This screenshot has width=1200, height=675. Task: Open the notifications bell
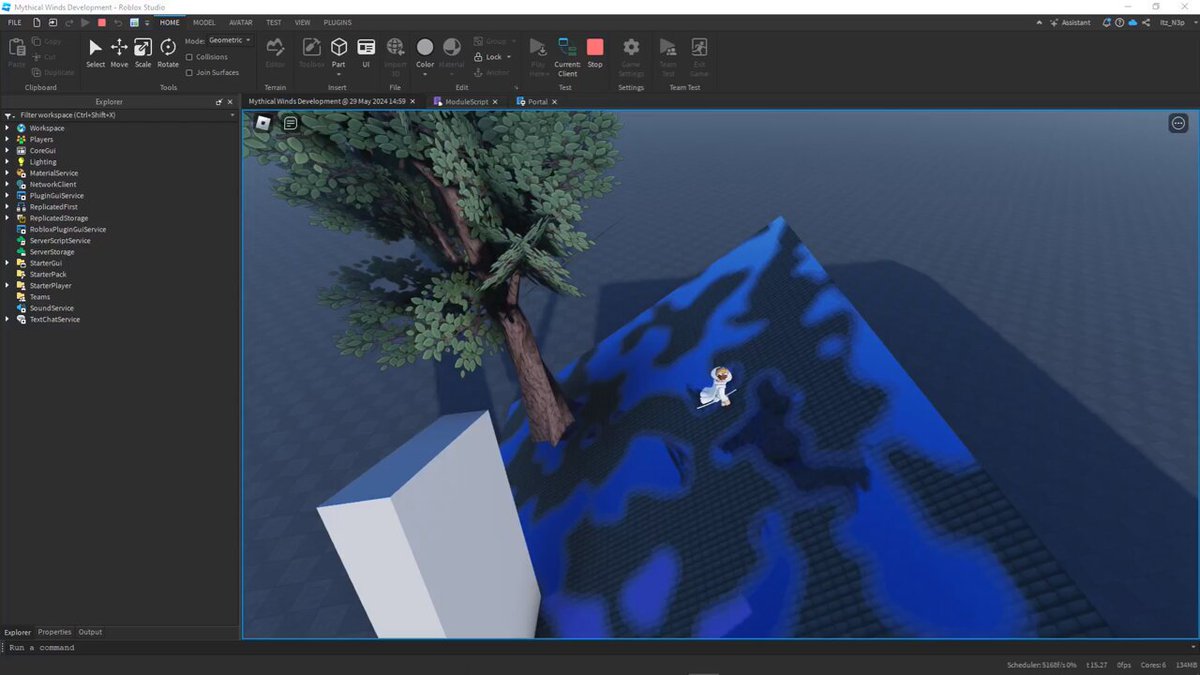pos(1107,22)
